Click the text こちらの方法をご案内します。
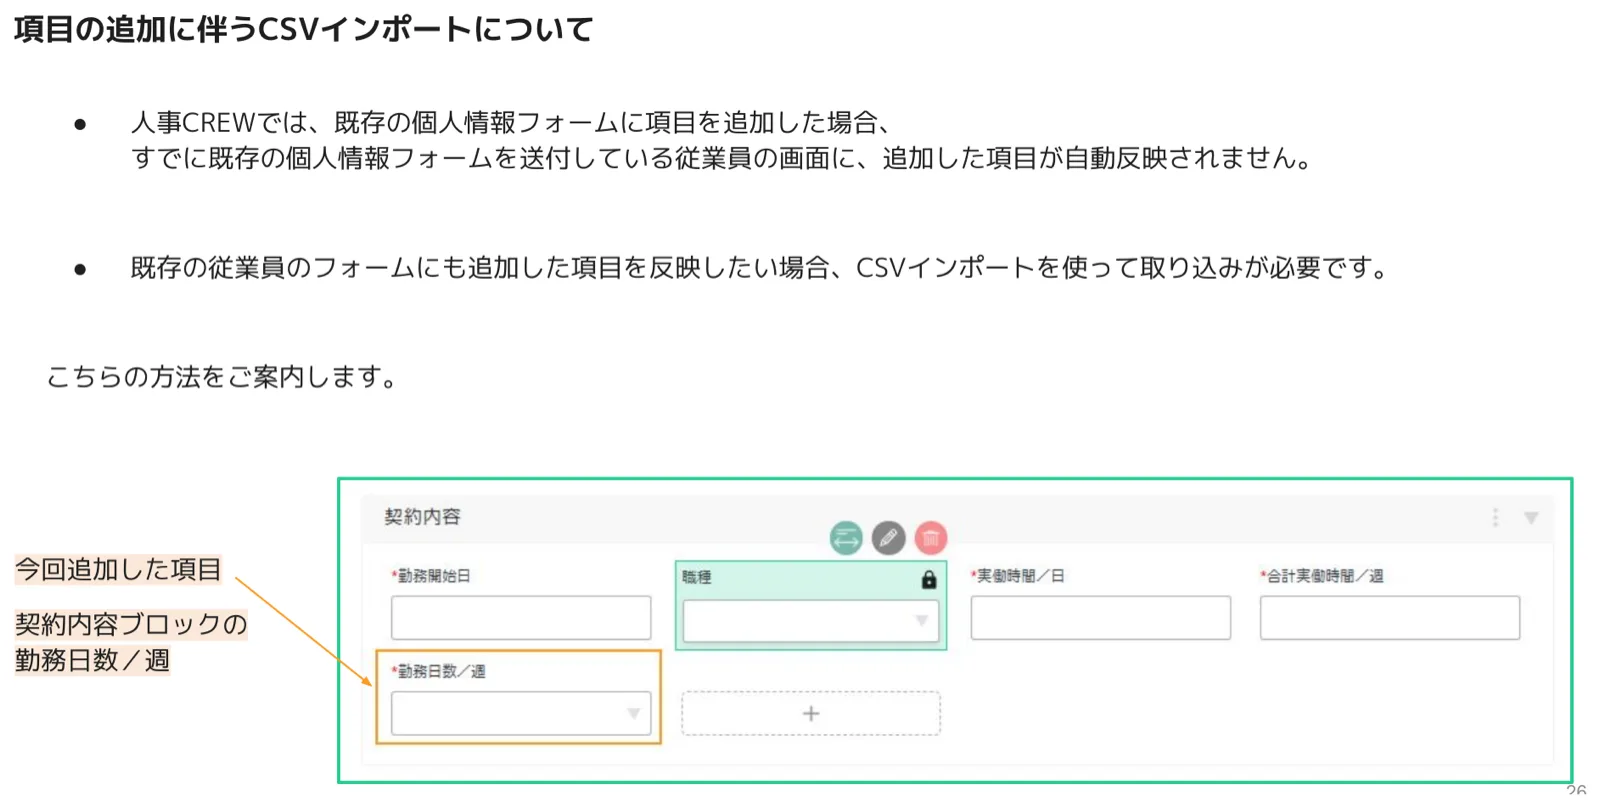1600x808 pixels. 224,377
